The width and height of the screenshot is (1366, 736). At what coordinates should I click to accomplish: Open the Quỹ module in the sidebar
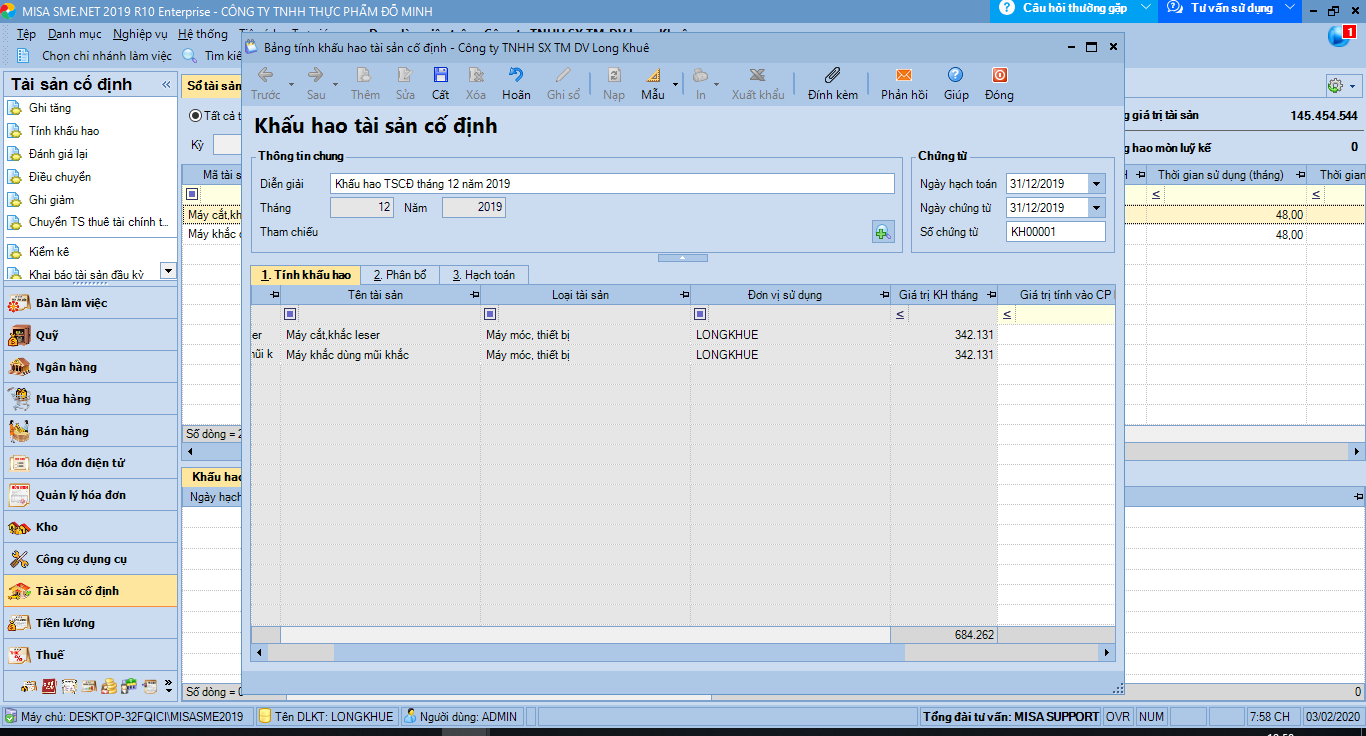click(89, 335)
